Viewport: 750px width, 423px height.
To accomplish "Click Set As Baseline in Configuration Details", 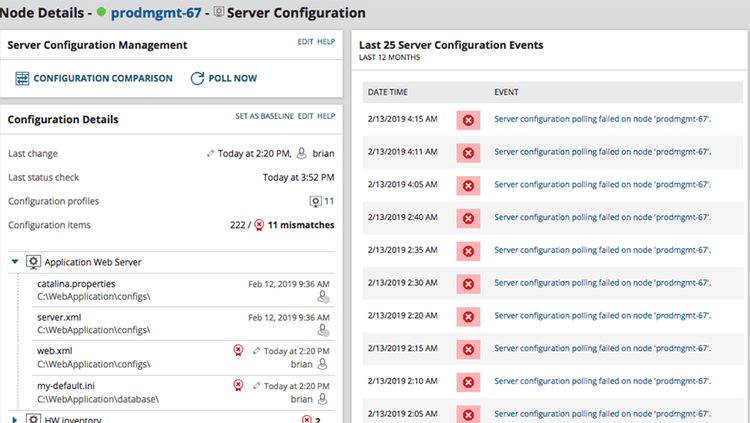I will pyautogui.click(x=264, y=116).
